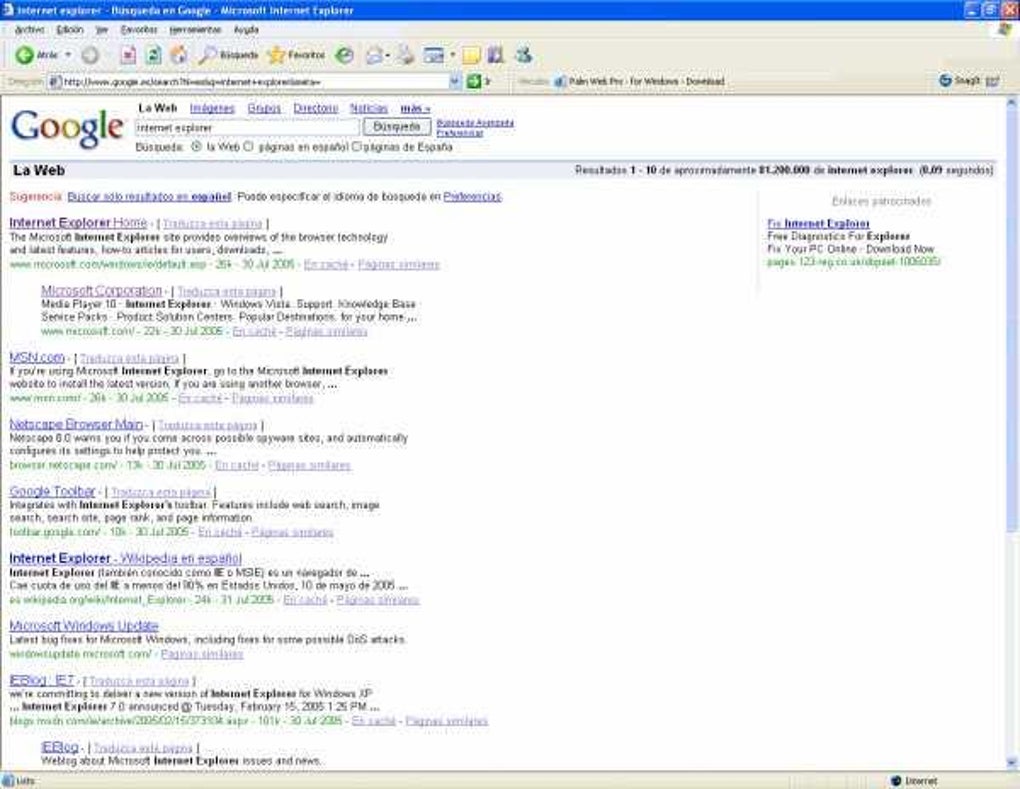Open the Búsqueda search toolbar button
This screenshot has width=1020, height=789.
click(228, 55)
